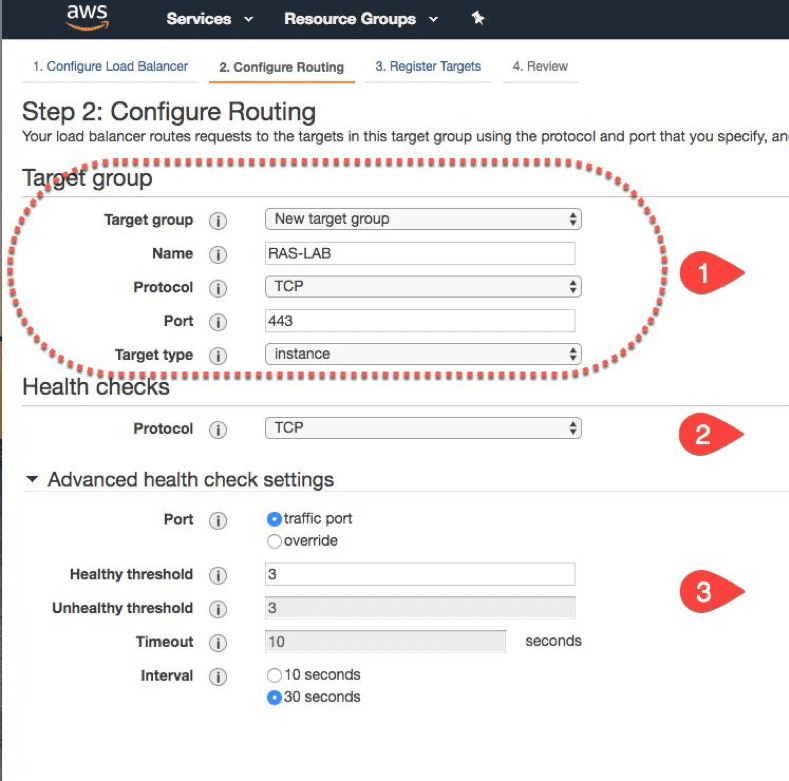Image resolution: width=789 pixels, height=781 pixels.
Task: Open the New target group dropdown
Action: 423,219
